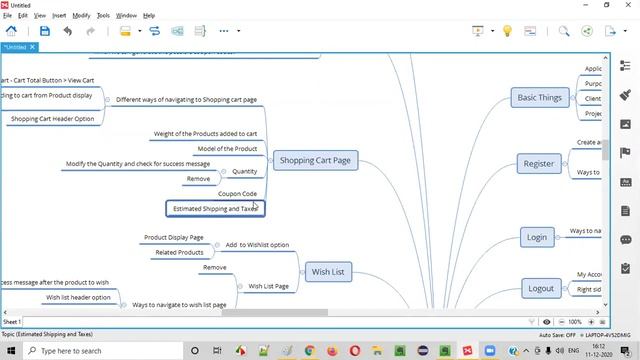Select the Wish List topic
Viewport: 640px width, 360px height.
(x=328, y=272)
